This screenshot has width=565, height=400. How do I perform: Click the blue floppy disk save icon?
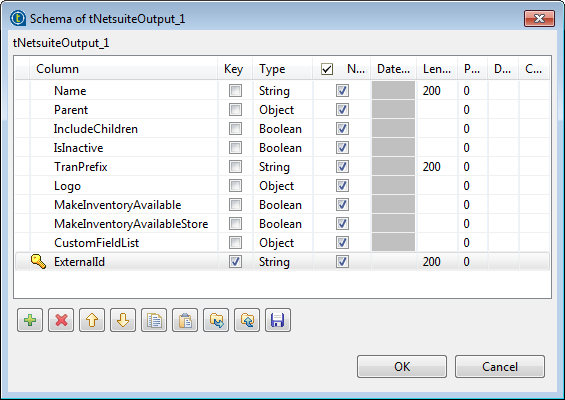(x=278, y=320)
